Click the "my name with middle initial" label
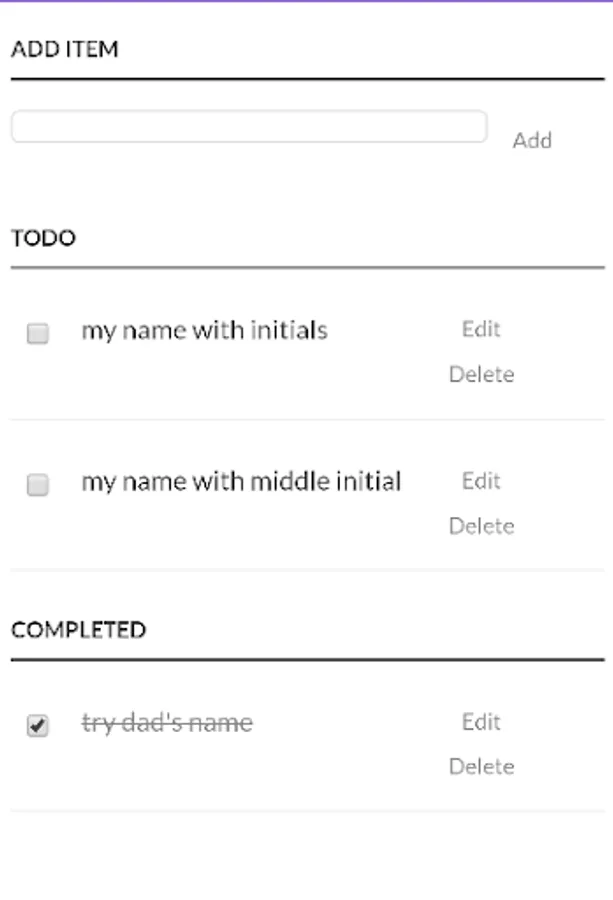 [241, 482]
